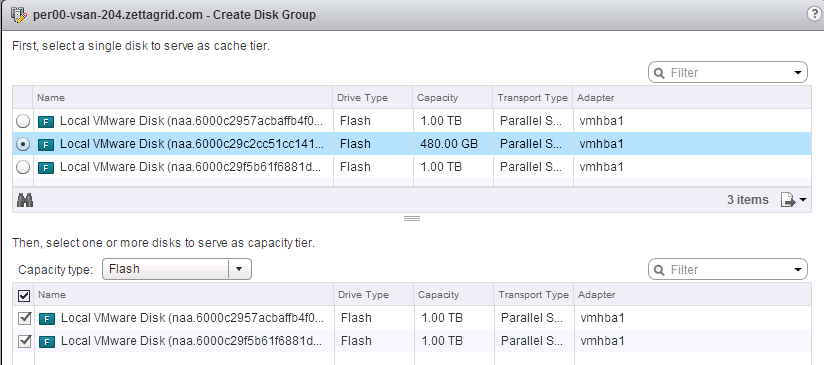Image resolution: width=824 pixels, height=365 pixels.
Task: Sort cache table by Transport Type column
Action: [533, 98]
